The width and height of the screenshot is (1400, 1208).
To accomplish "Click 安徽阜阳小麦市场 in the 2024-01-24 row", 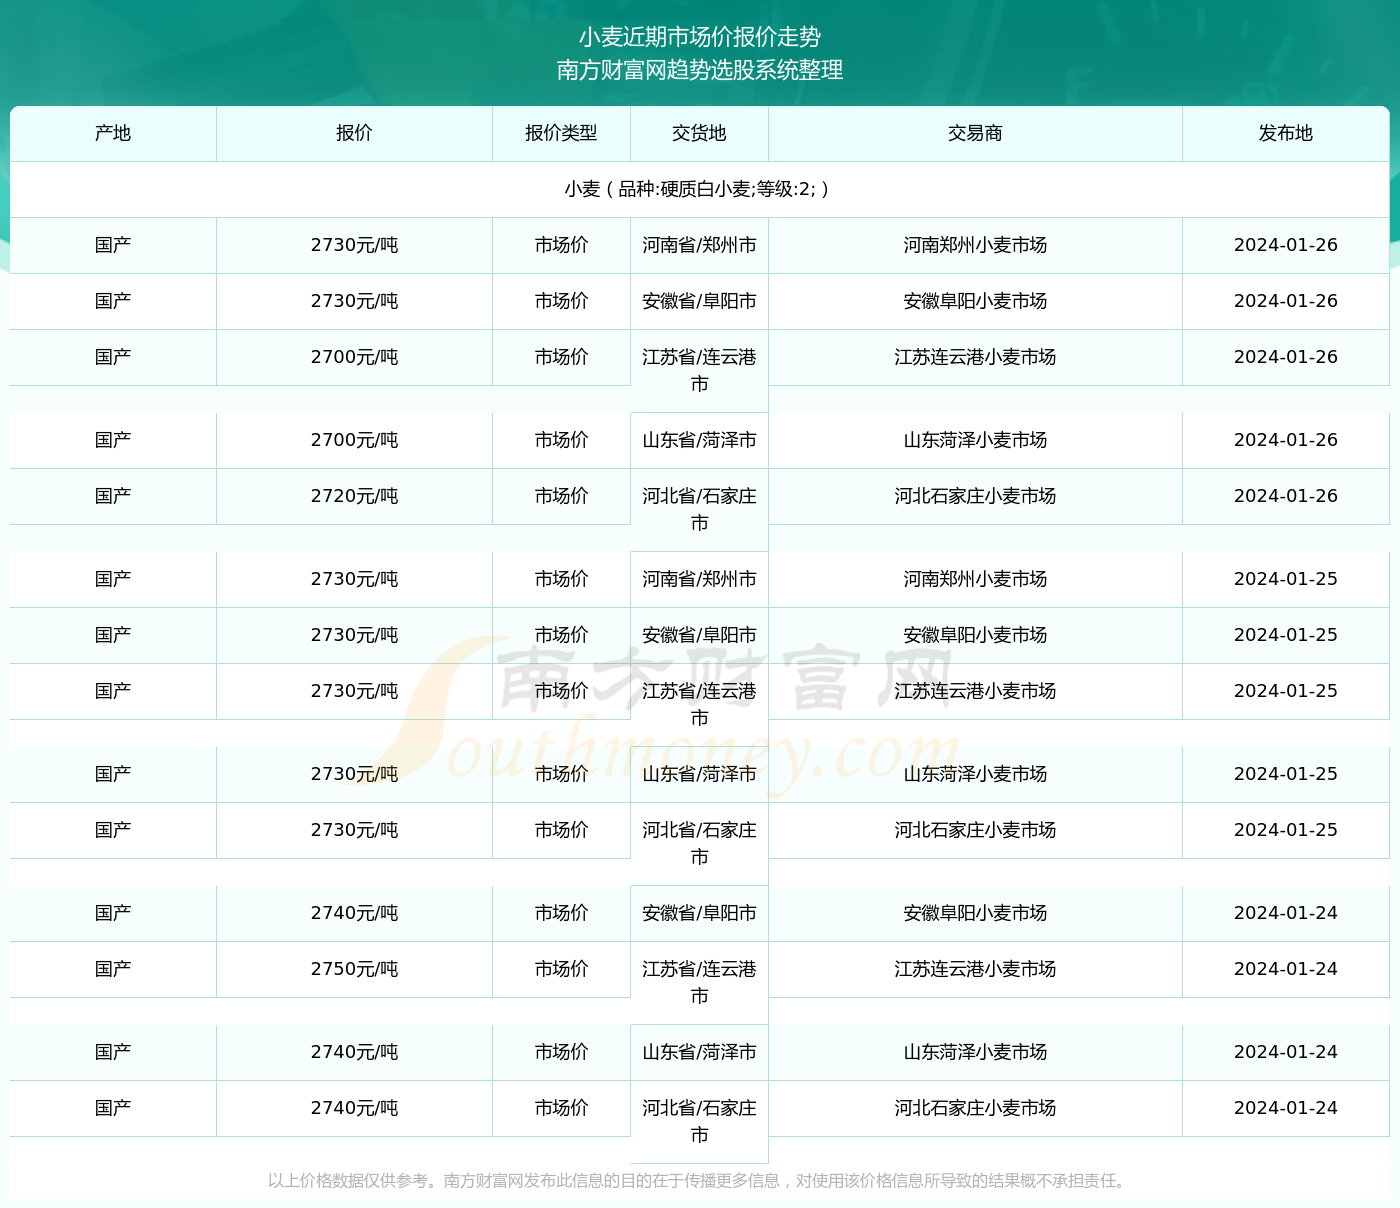I will coord(975,913).
